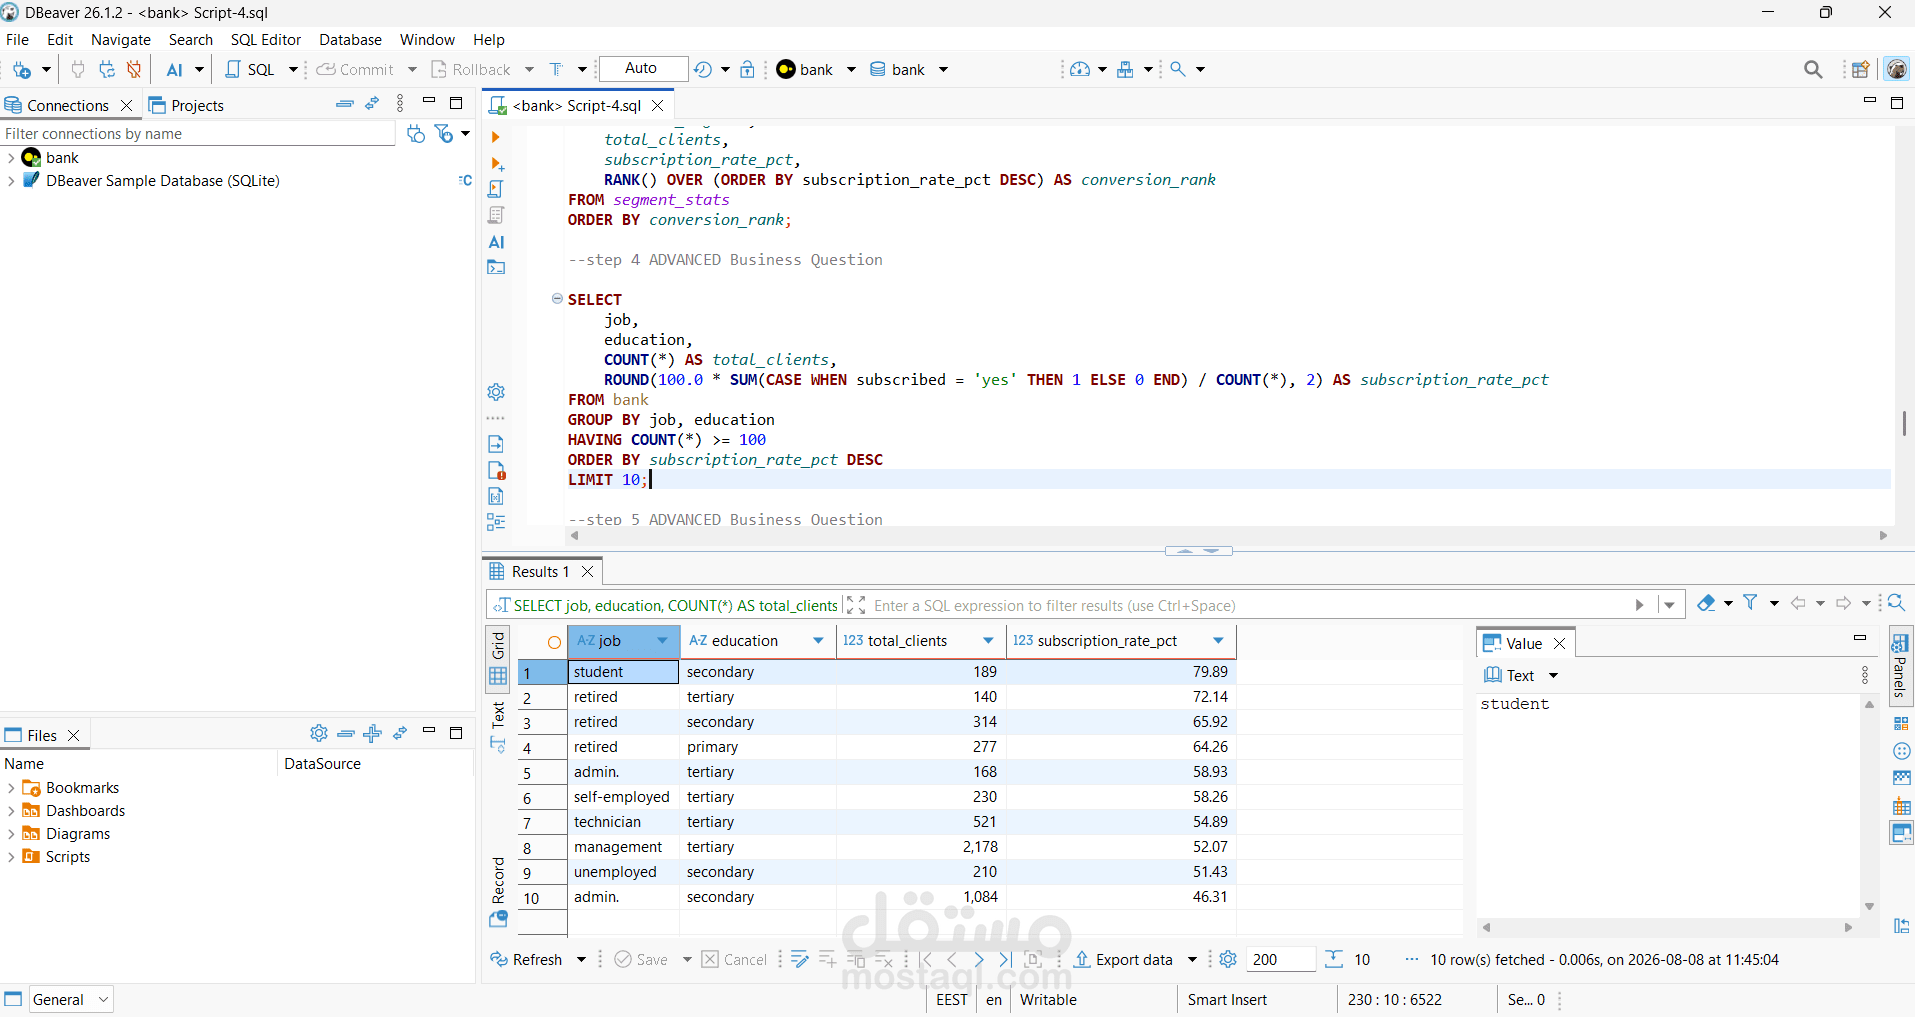
Task: Open the AI assistant toolbar button
Action: point(175,70)
